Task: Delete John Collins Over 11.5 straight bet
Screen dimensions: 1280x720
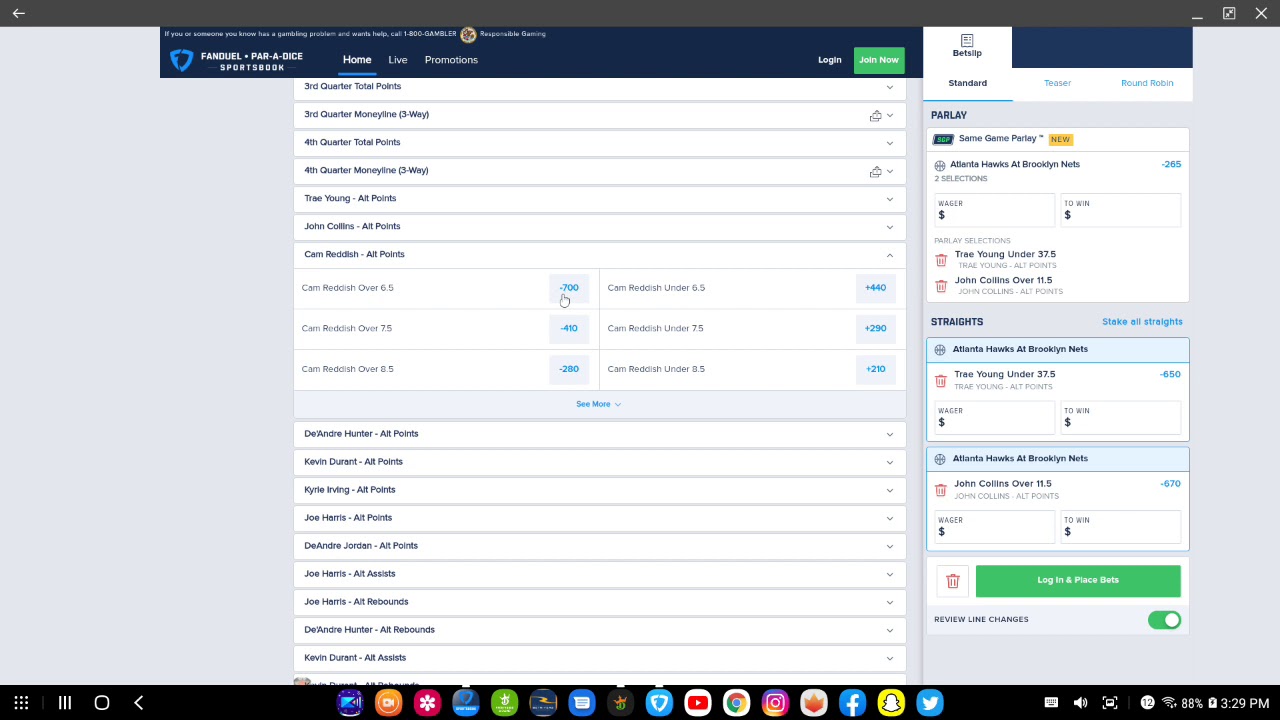Action: pos(940,490)
